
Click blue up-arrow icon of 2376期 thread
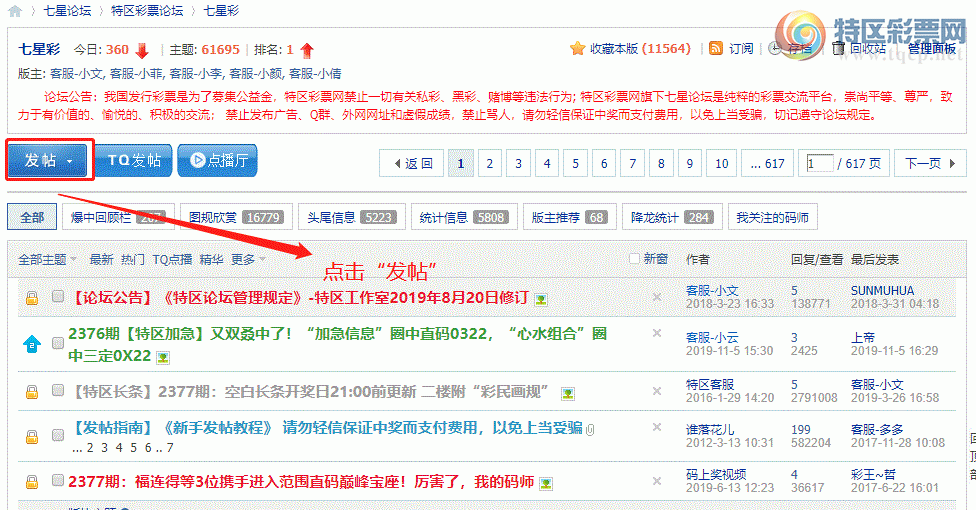click(x=32, y=344)
